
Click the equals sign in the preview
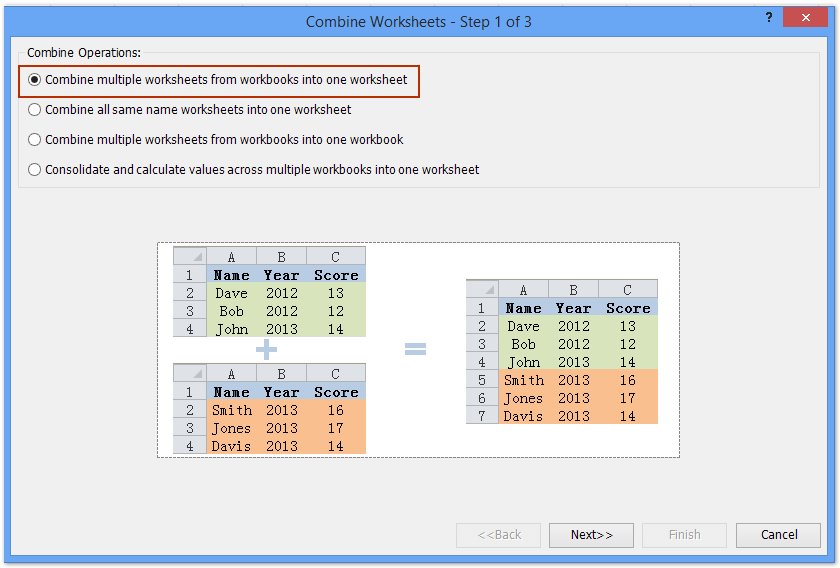click(x=415, y=349)
